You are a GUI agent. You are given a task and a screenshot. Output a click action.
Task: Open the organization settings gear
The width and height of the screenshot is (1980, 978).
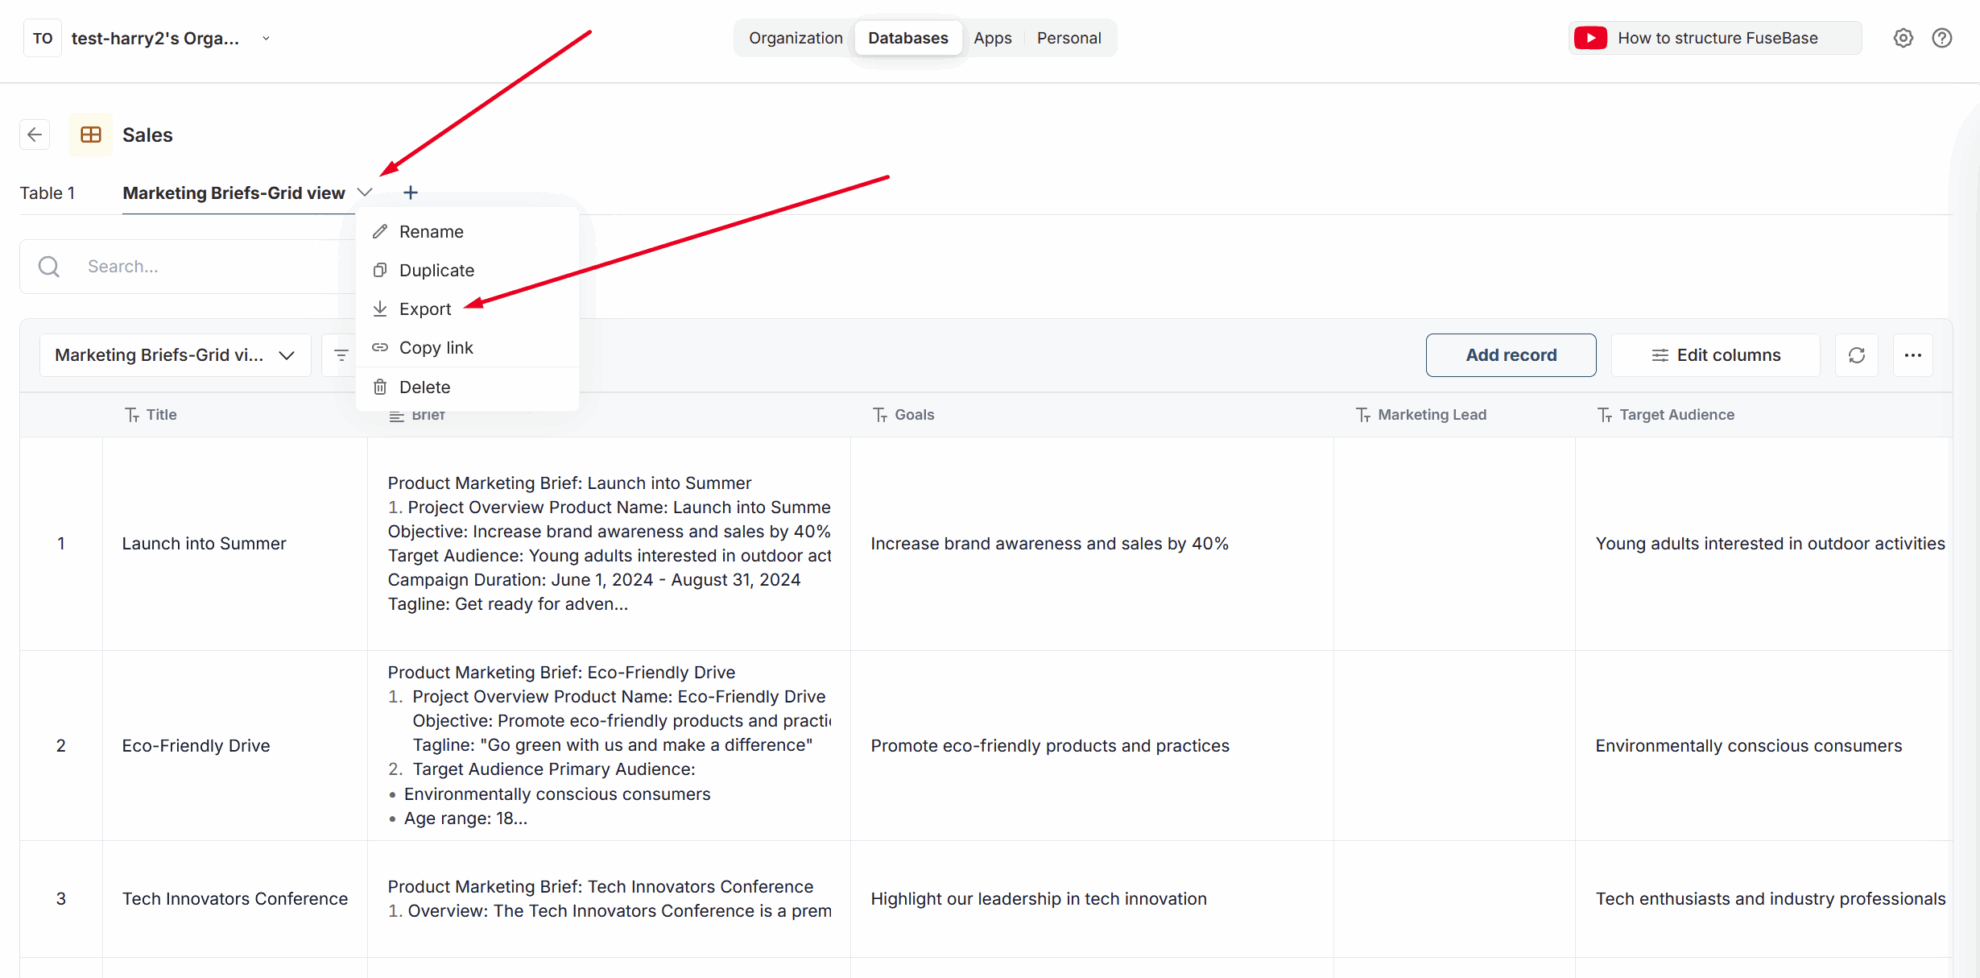pyautogui.click(x=1903, y=37)
